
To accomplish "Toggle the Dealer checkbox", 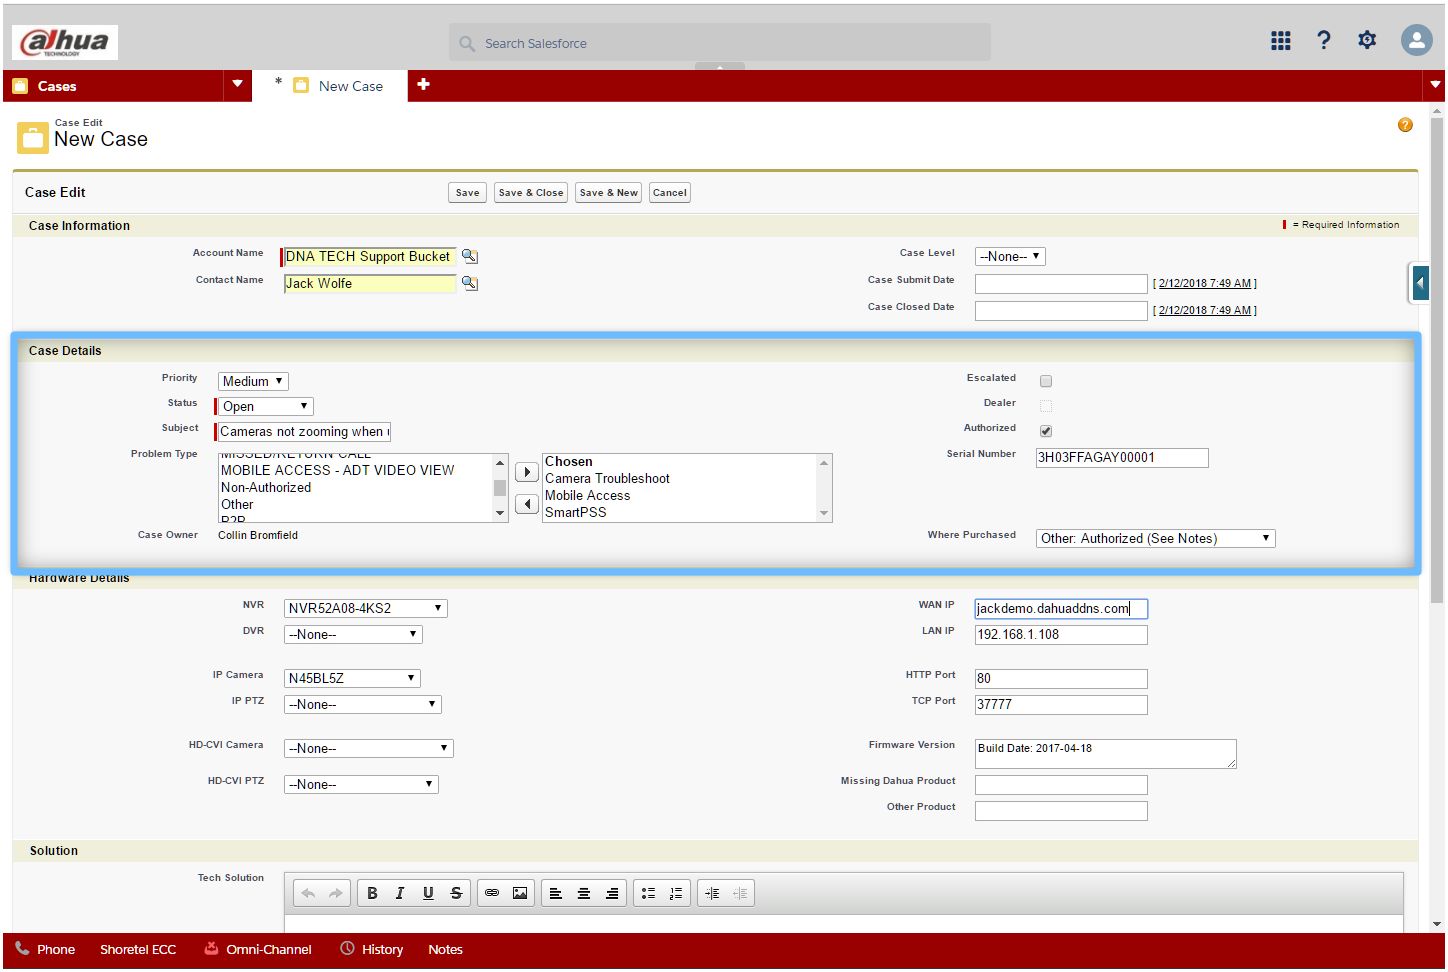I will pos(1046,406).
